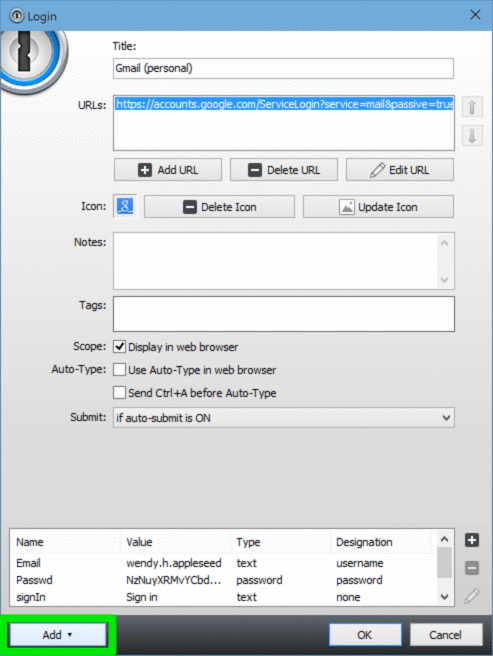Enable Use Auto-Type in web browser
This screenshot has height=656, width=493.
[120, 369]
